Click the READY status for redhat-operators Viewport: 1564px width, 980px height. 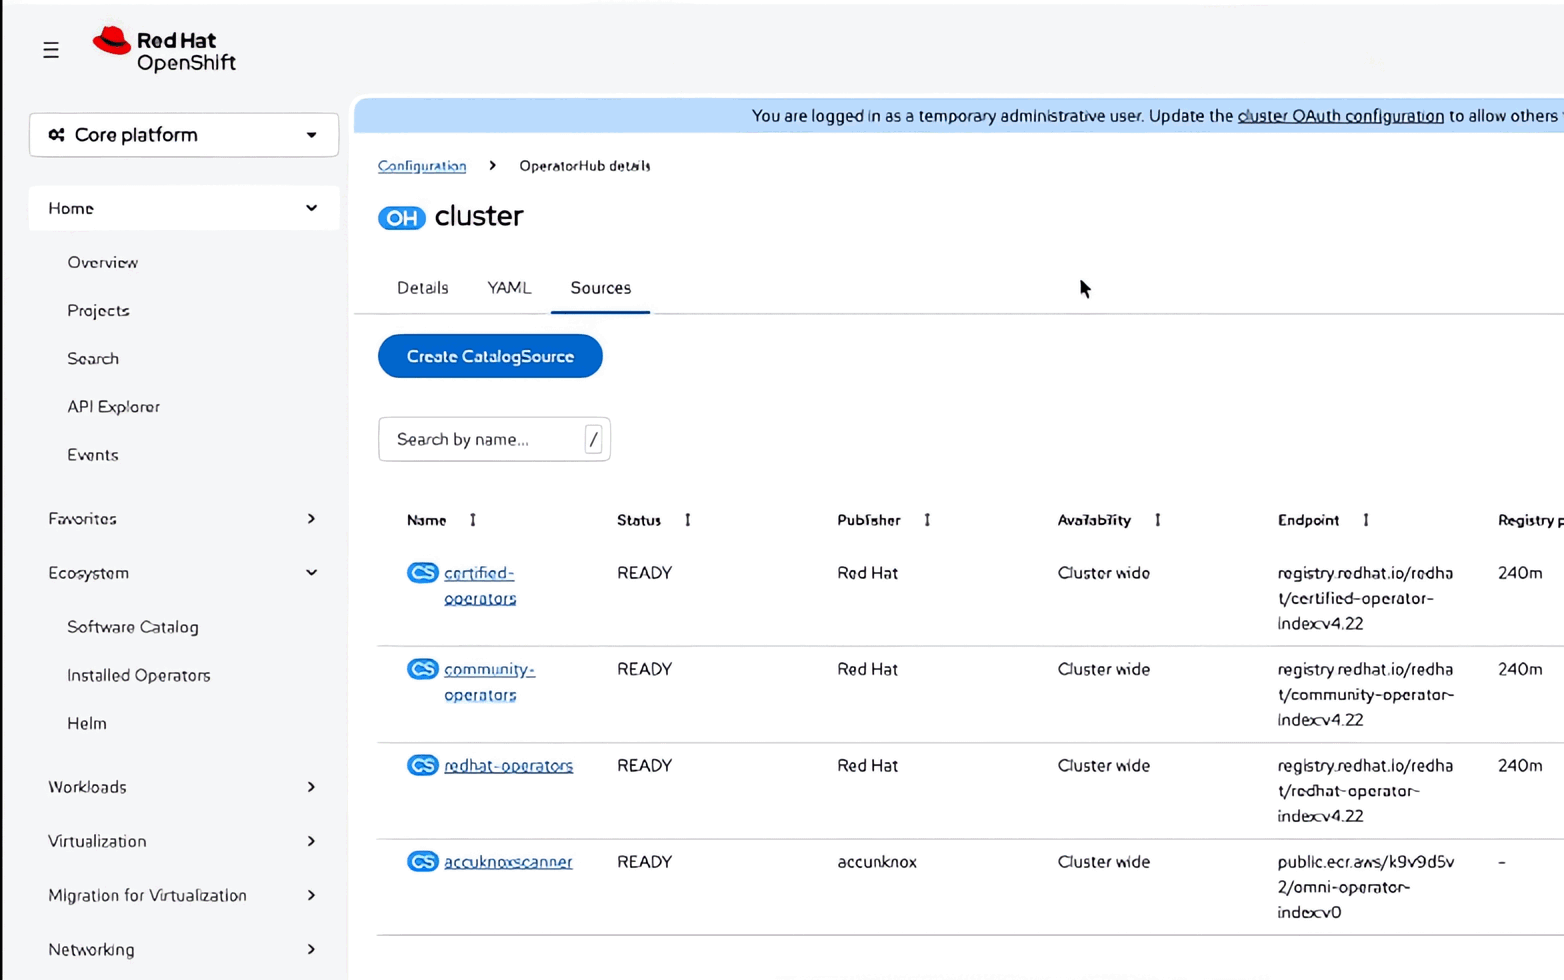[x=644, y=765]
